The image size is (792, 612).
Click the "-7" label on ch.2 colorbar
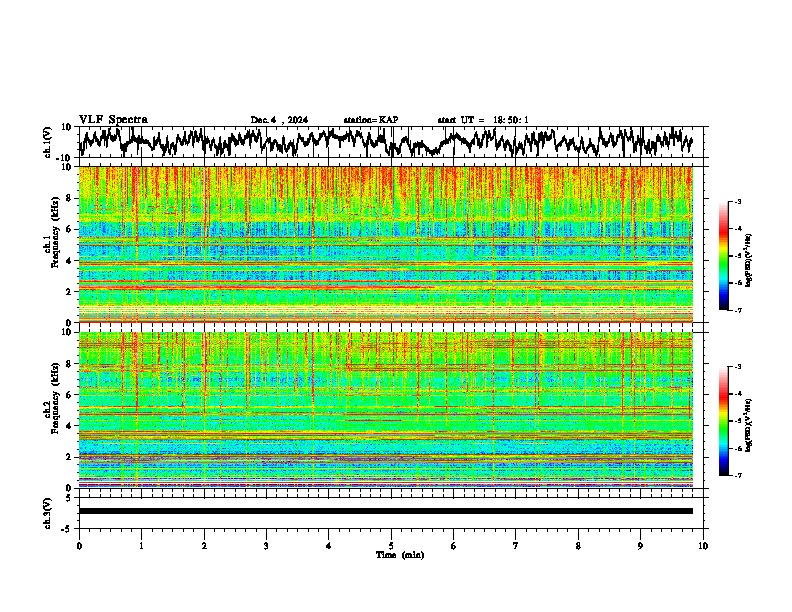pos(737,475)
